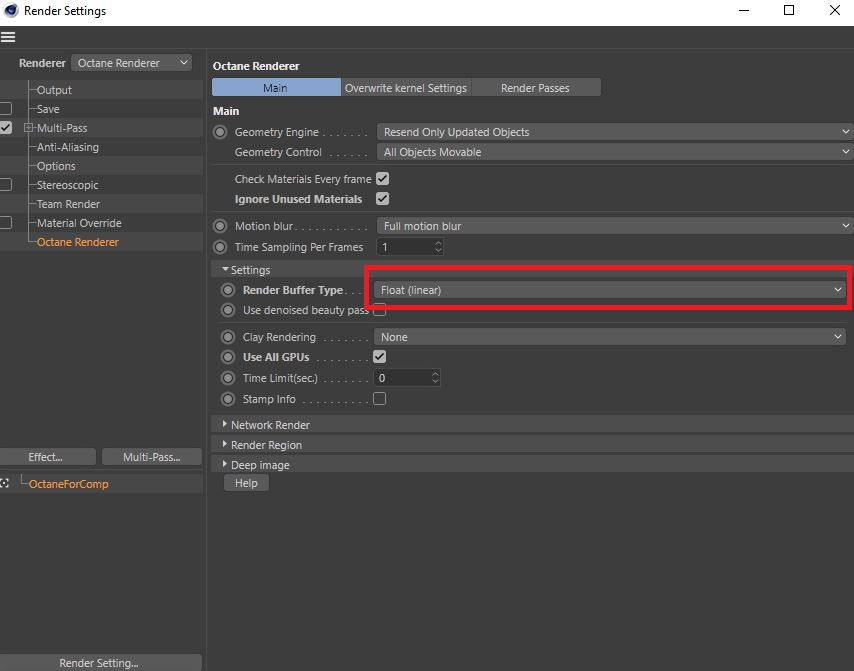The width and height of the screenshot is (854, 671).
Task: Switch to the Main tab
Action: (276, 88)
